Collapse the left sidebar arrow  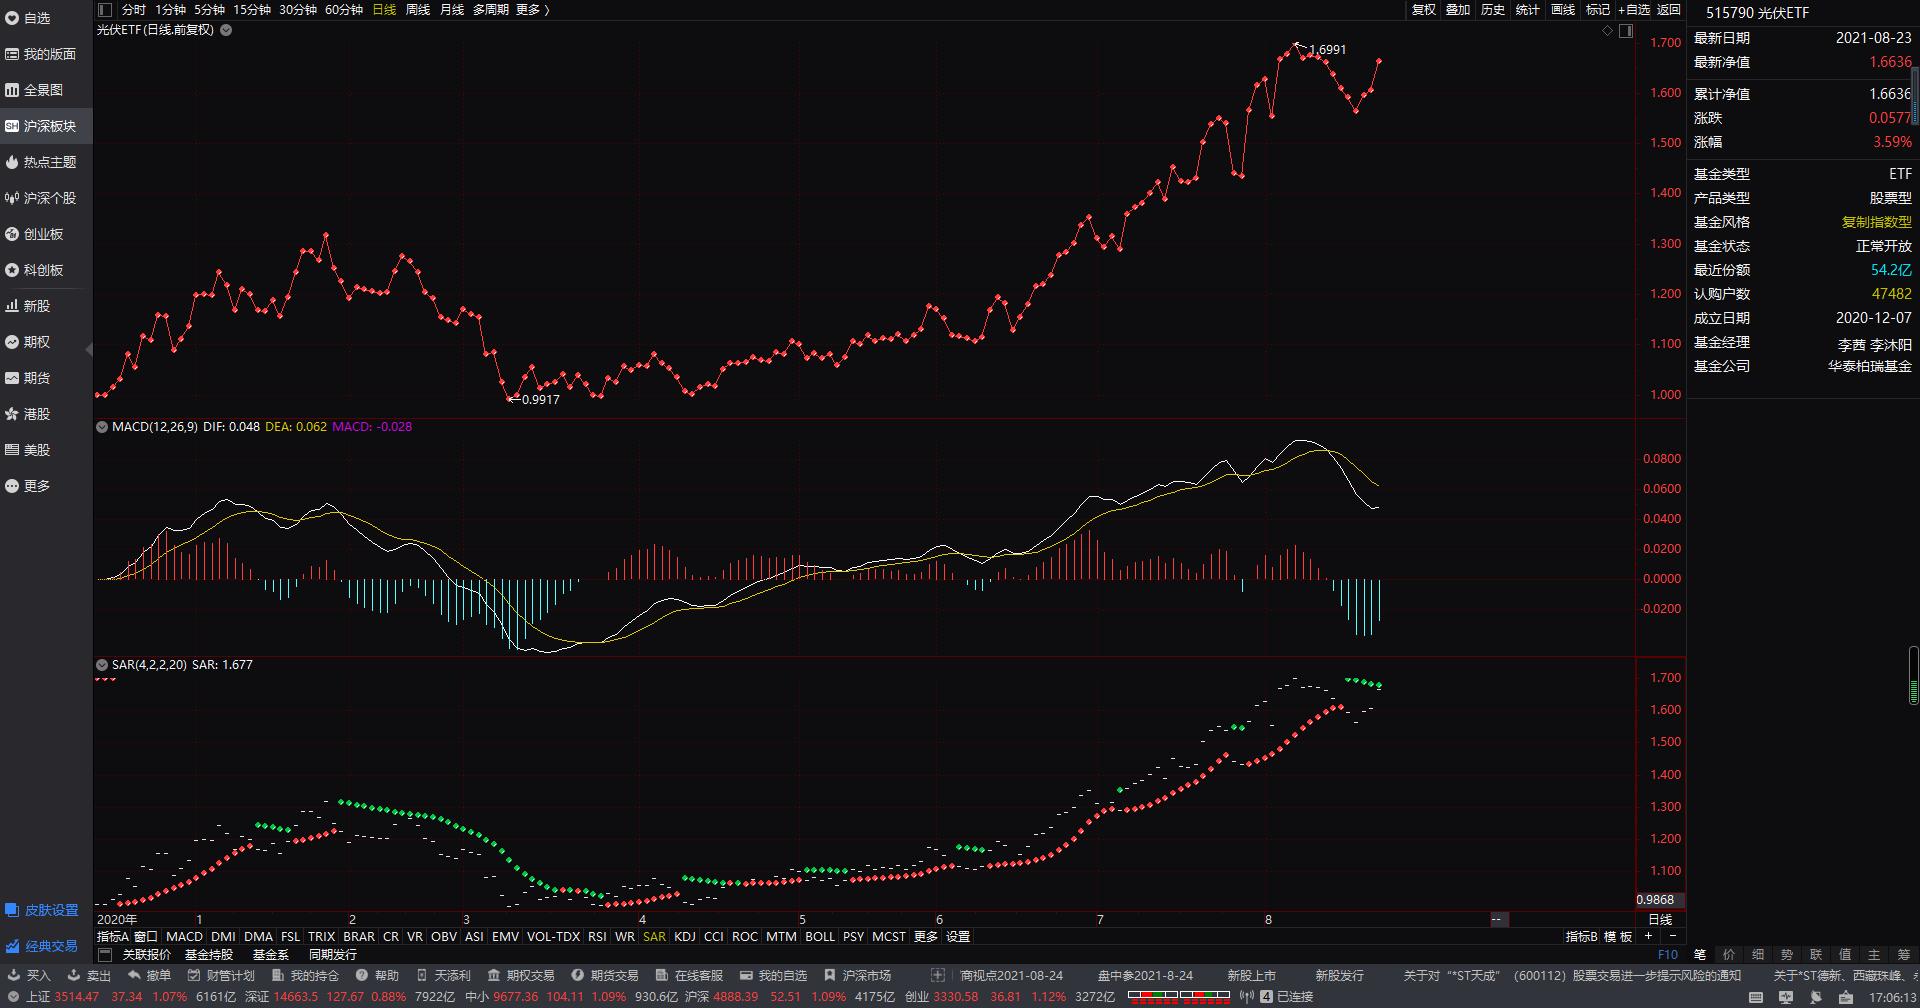pyautogui.click(x=89, y=349)
